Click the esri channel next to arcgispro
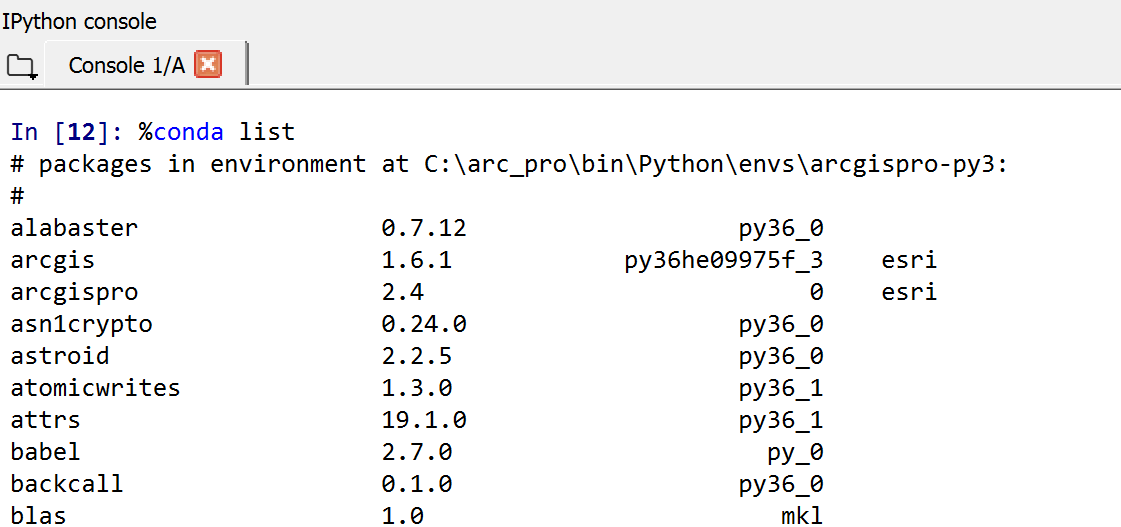The height and width of the screenshot is (527, 1121). click(909, 292)
